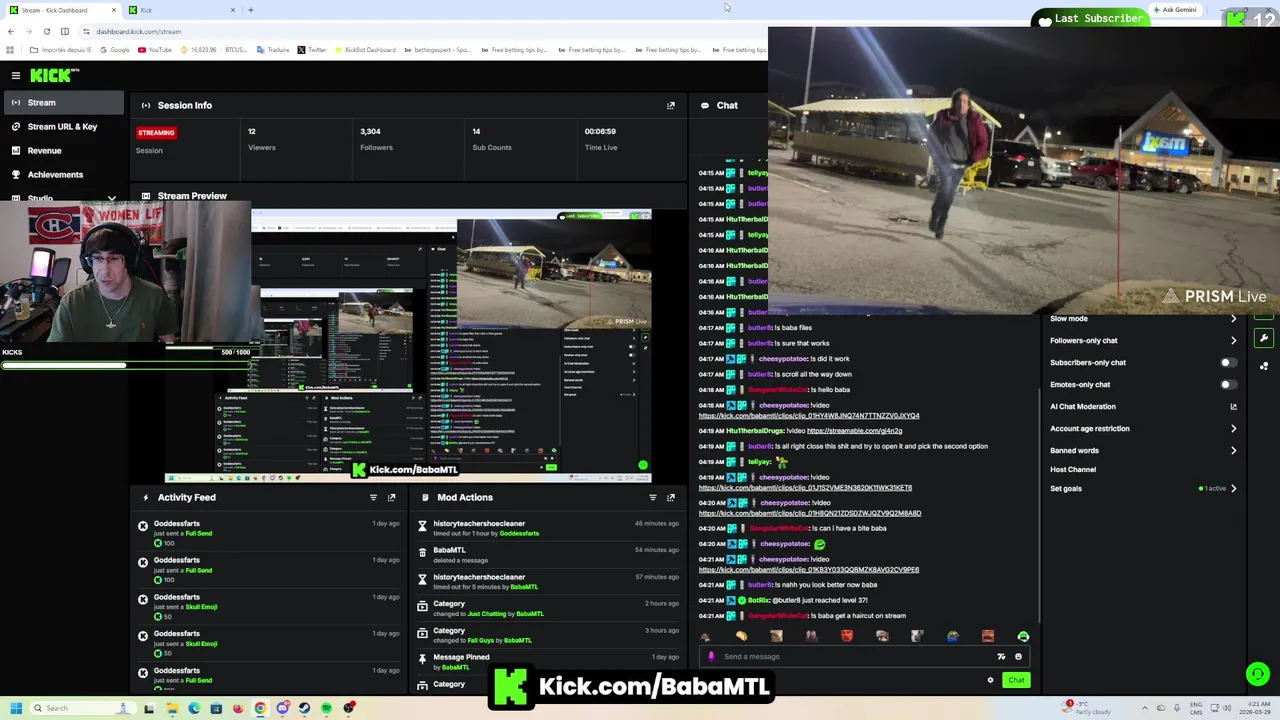Image resolution: width=1280 pixels, height=720 pixels.
Task: Click Fall Guys category link
Action: (x=481, y=640)
